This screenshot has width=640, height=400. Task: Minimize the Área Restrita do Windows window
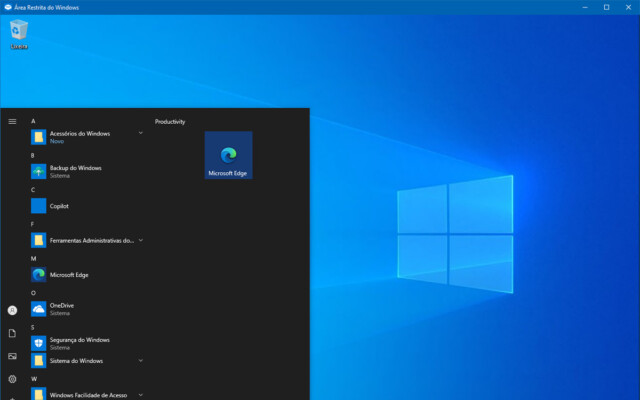pyautogui.click(x=585, y=7)
